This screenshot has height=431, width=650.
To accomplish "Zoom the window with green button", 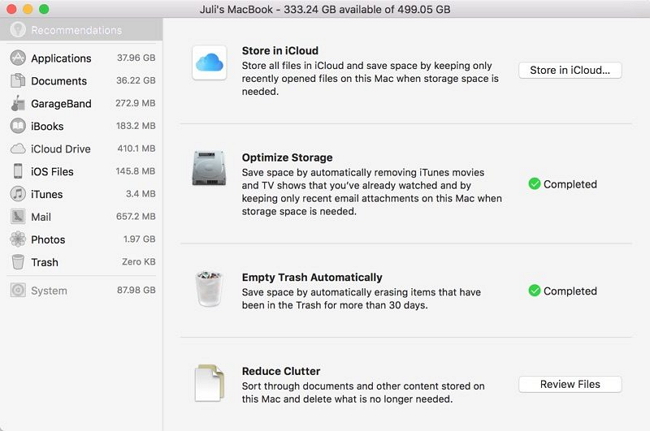I will click(44, 9).
